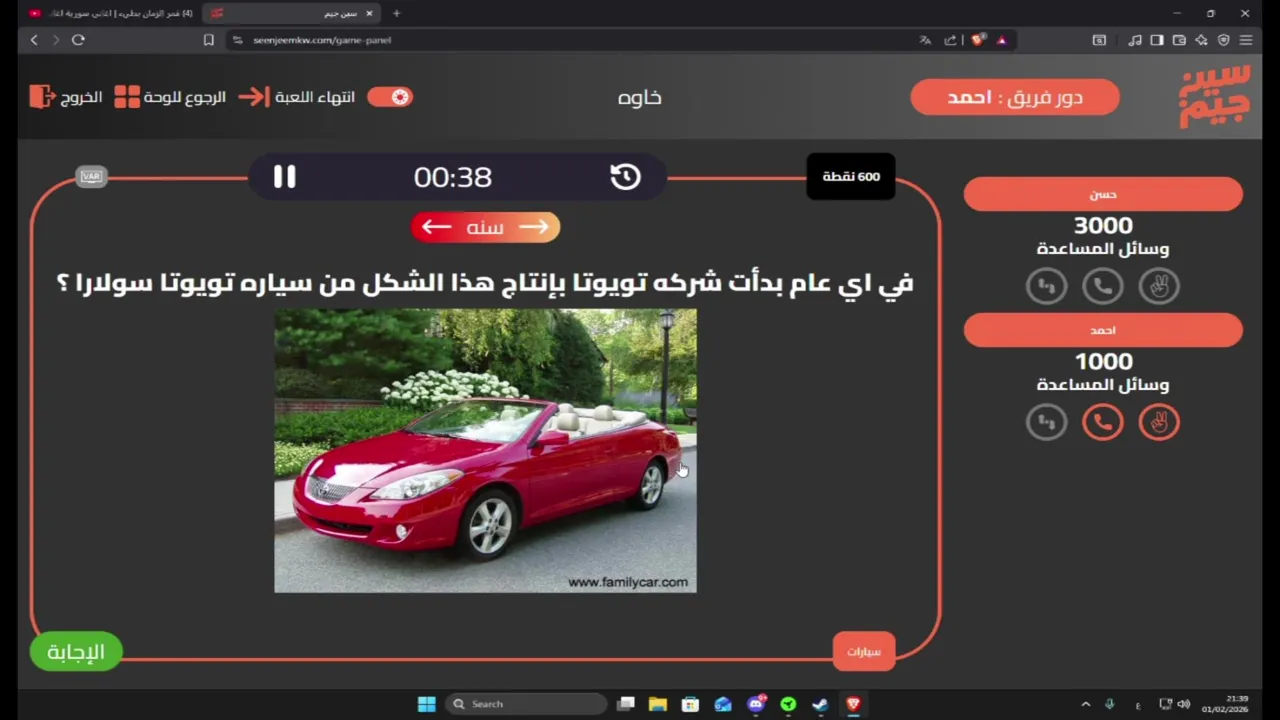Click the حسن team name bar
This screenshot has height=720, width=1280.
point(1103,194)
